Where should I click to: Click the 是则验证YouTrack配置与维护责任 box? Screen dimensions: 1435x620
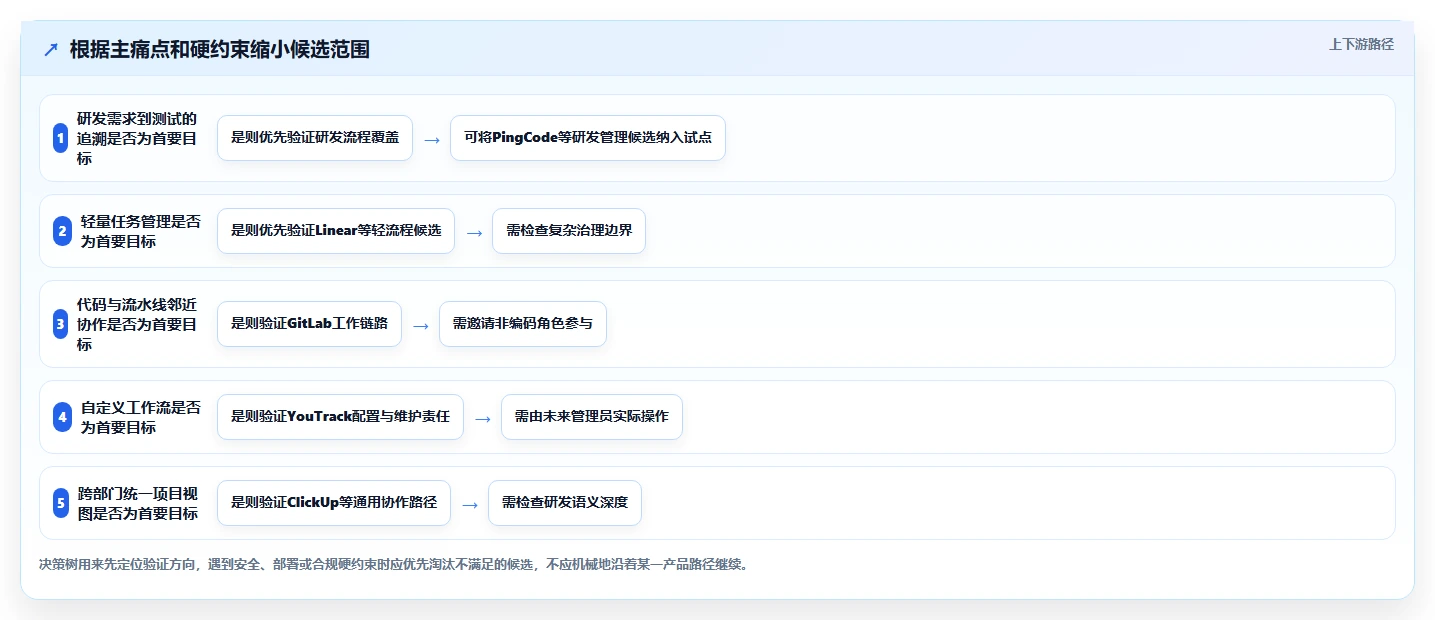[x=340, y=417]
